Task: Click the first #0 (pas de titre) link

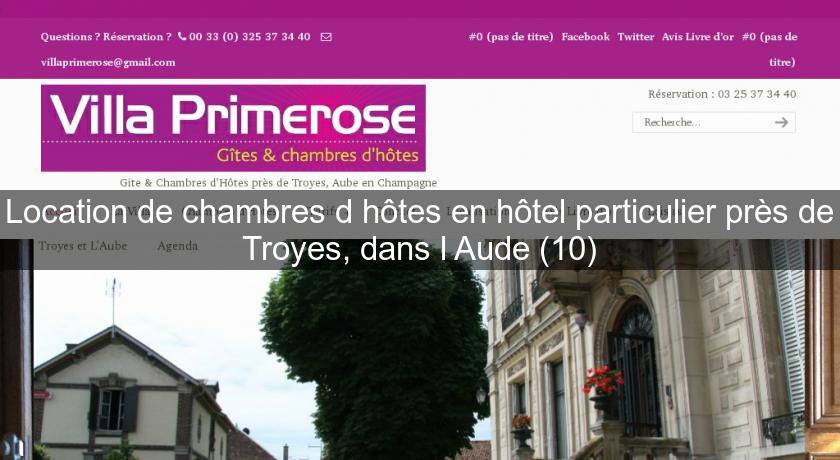Action: click(x=511, y=36)
